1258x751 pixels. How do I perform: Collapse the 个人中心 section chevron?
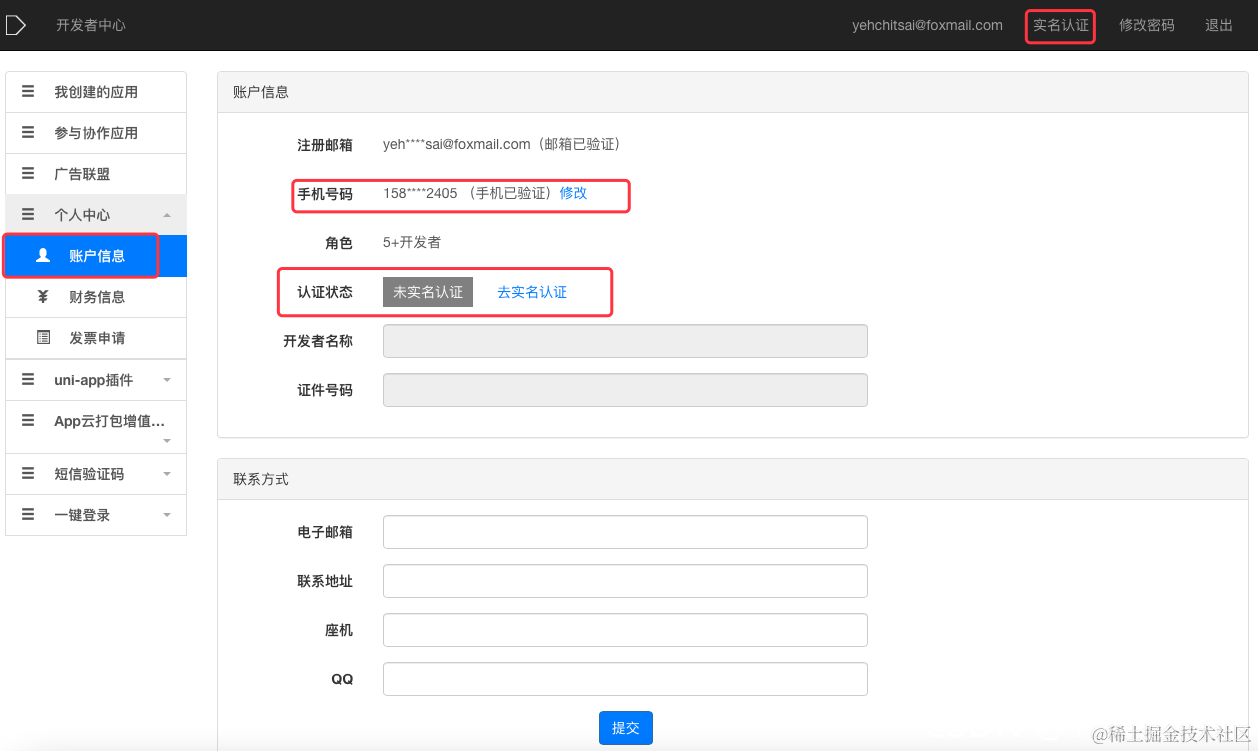tap(168, 214)
